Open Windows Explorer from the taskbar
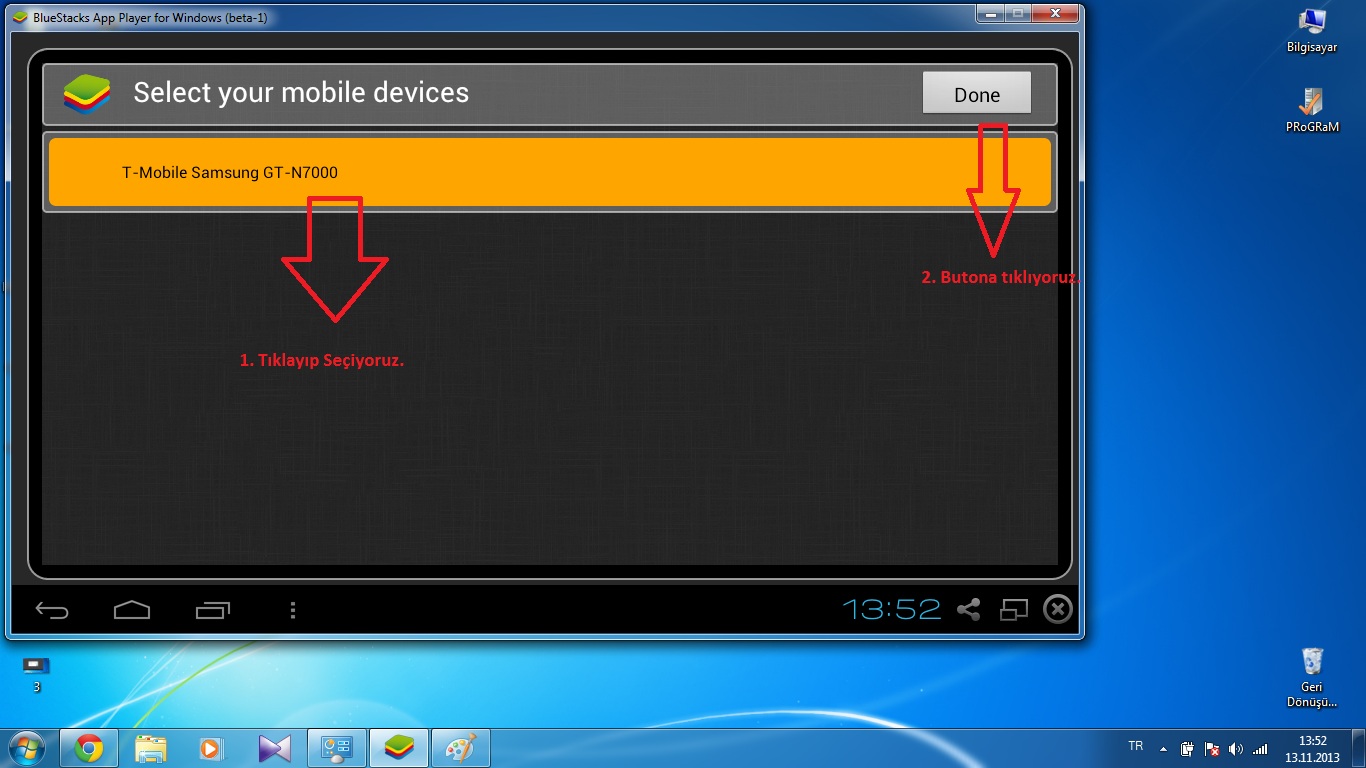The image size is (1366, 768). [151, 748]
